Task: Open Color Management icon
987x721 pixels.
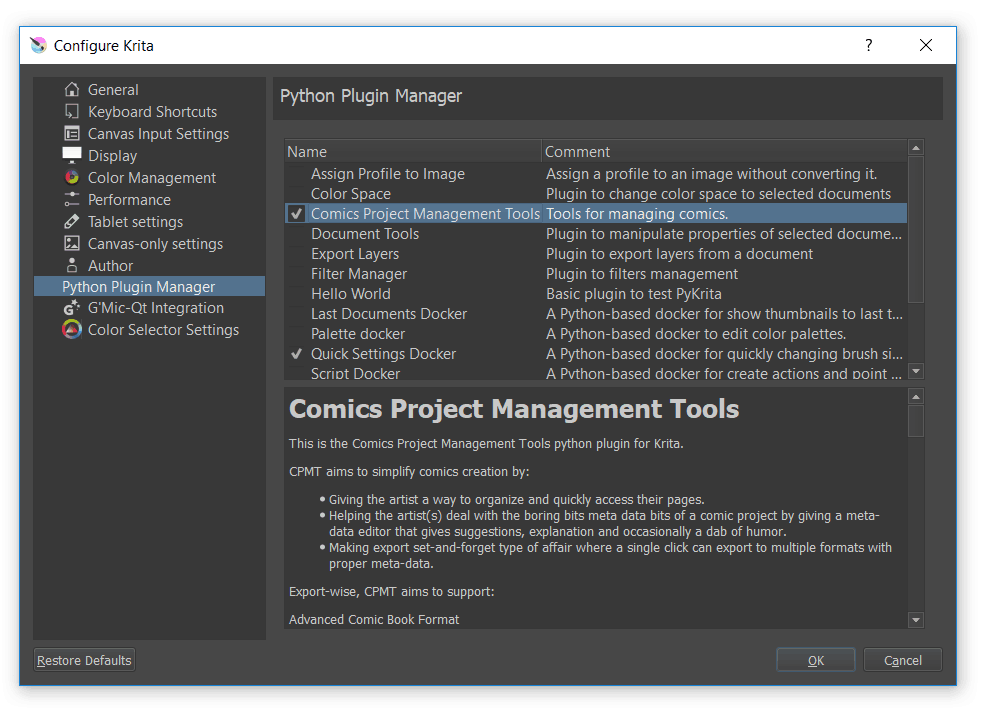Action: [x=72, y=178]
